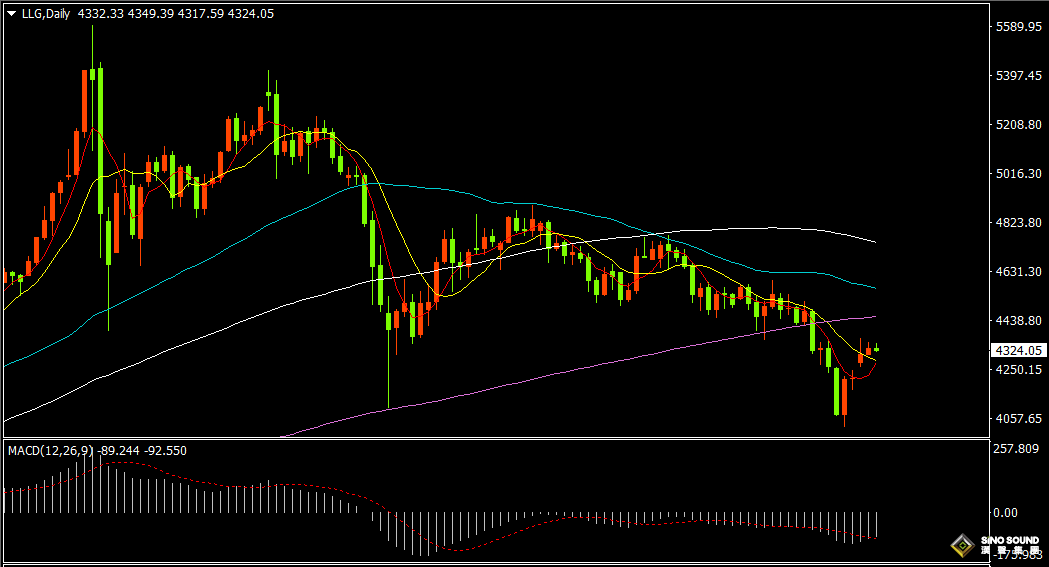Click the 5016.30 price axis label
The image size is (1049, 567).
[x=1018, y=174]
